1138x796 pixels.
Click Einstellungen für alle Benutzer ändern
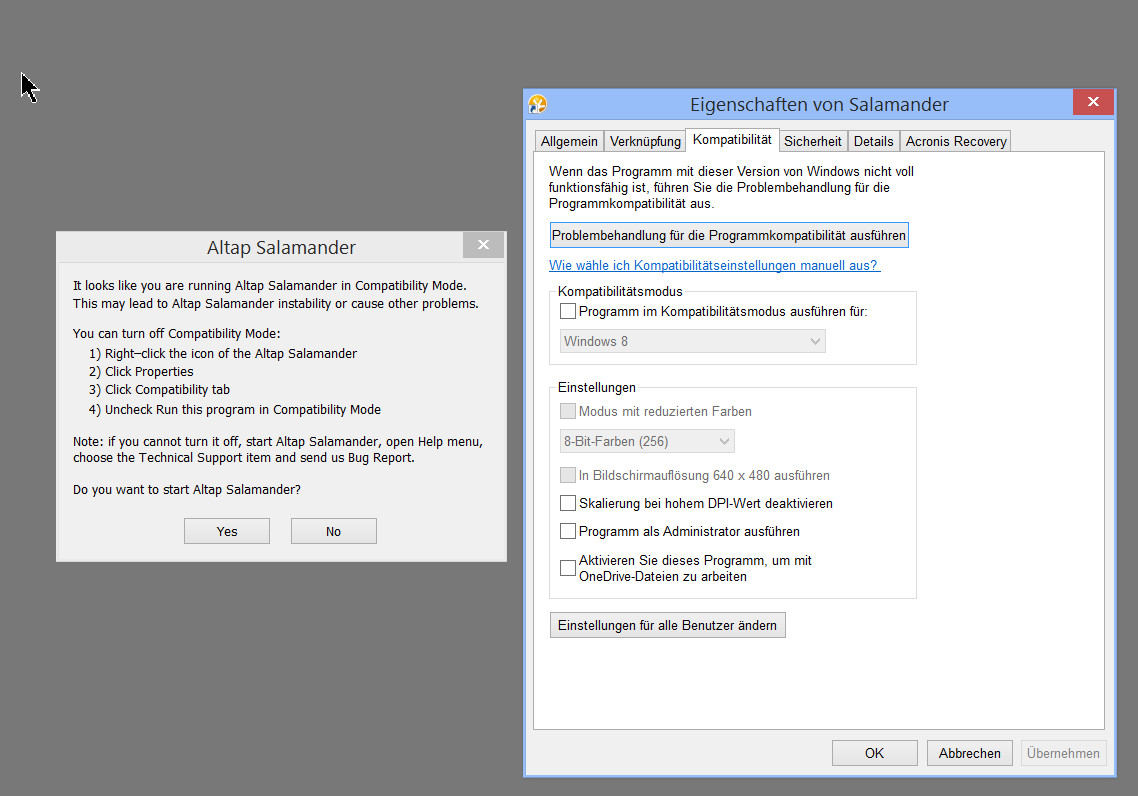pos(667,625)
